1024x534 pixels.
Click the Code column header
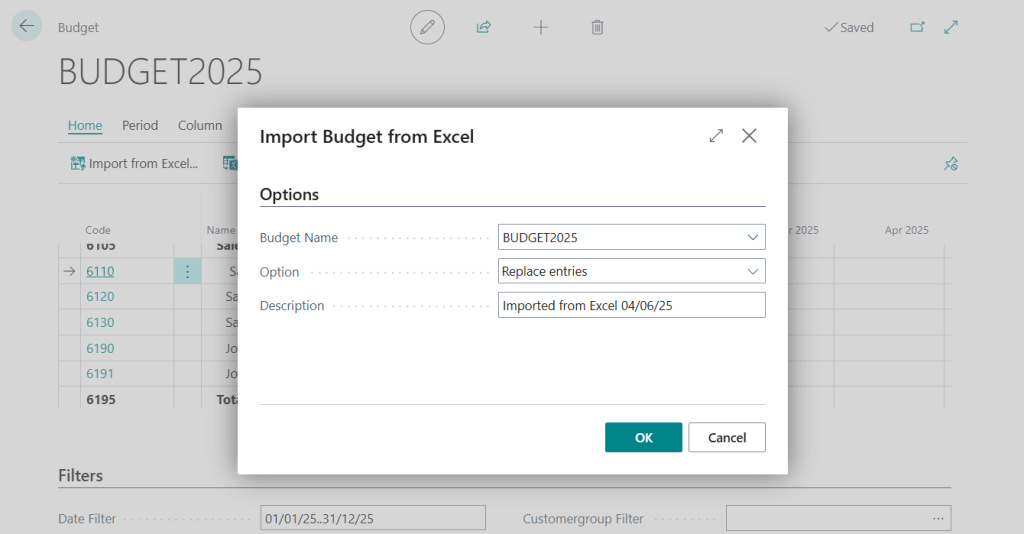pyautogui.click(x=98, y=230)
